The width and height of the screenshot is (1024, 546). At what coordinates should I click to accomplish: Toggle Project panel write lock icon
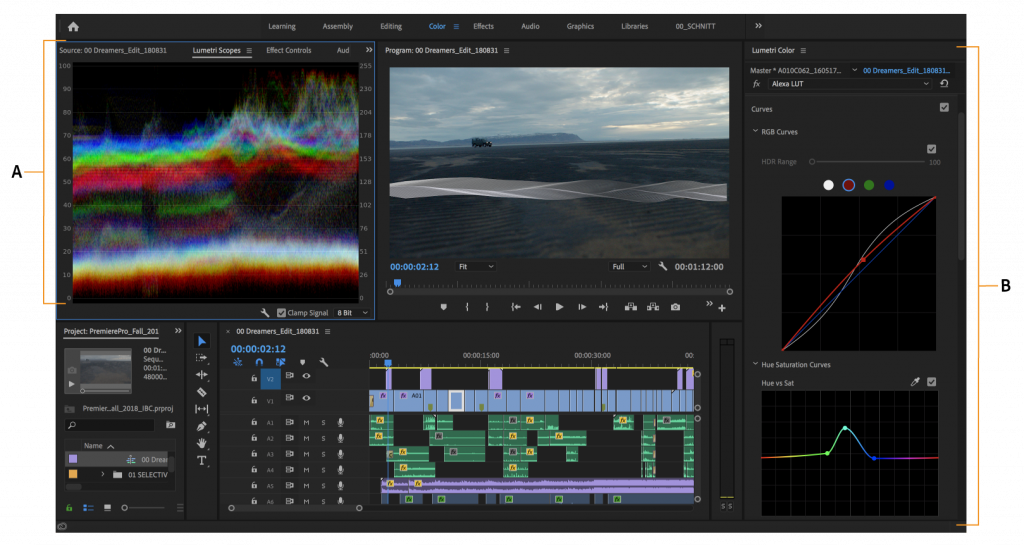[x=69, y=507]
